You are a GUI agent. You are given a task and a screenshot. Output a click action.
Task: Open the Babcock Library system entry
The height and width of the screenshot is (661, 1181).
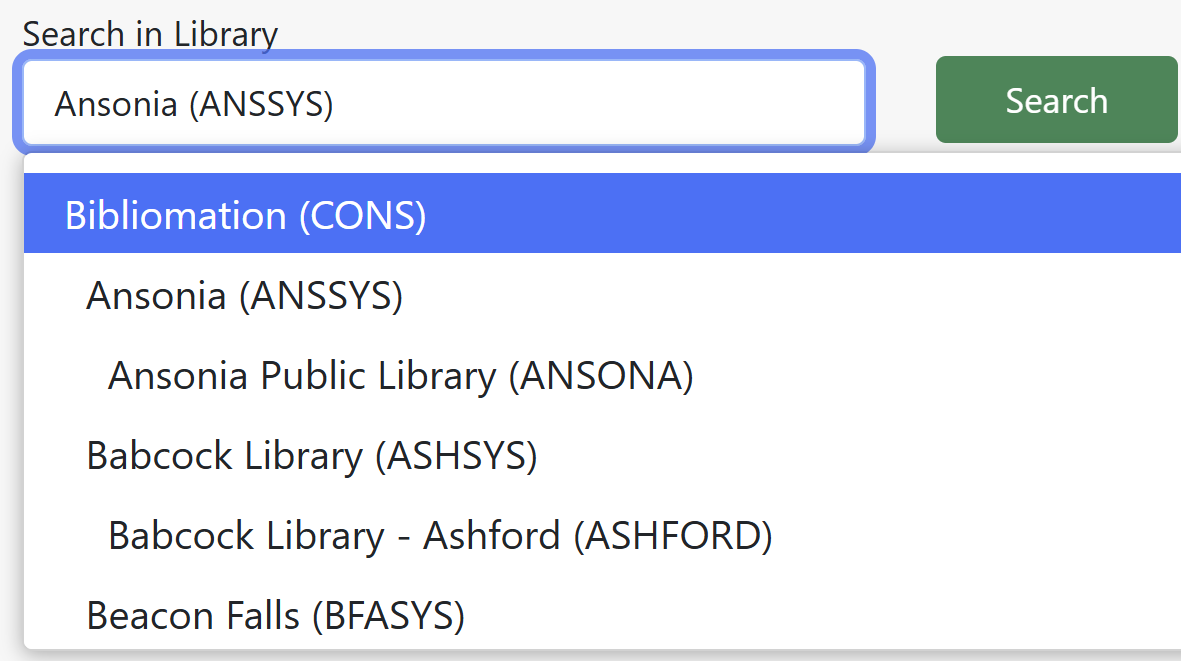(x=311, y=455)
